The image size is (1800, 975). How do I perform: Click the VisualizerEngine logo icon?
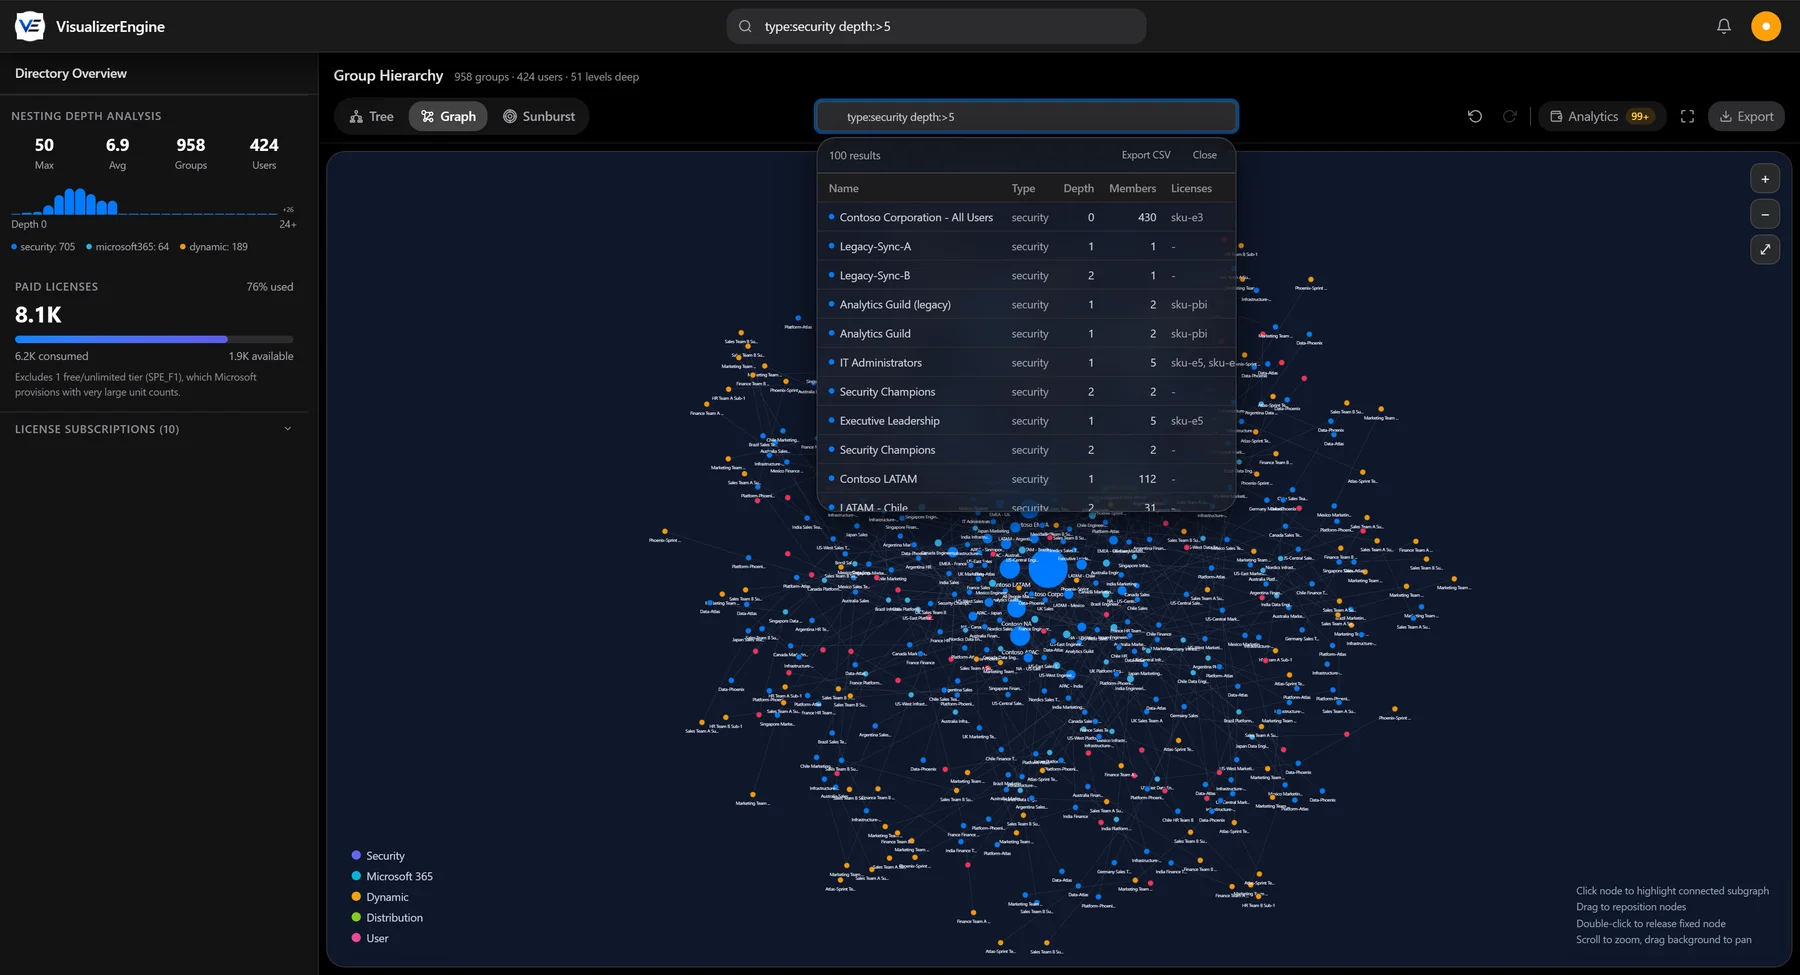(x=30, y=26)
